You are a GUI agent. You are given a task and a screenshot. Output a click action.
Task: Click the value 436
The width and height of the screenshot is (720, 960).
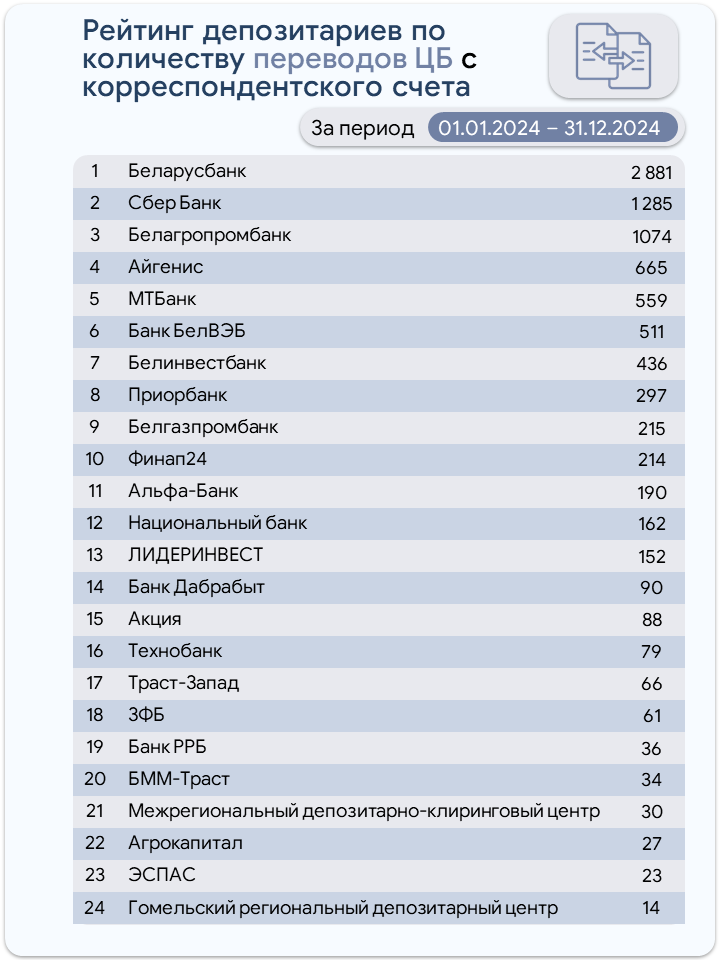[x=651, y=364]
